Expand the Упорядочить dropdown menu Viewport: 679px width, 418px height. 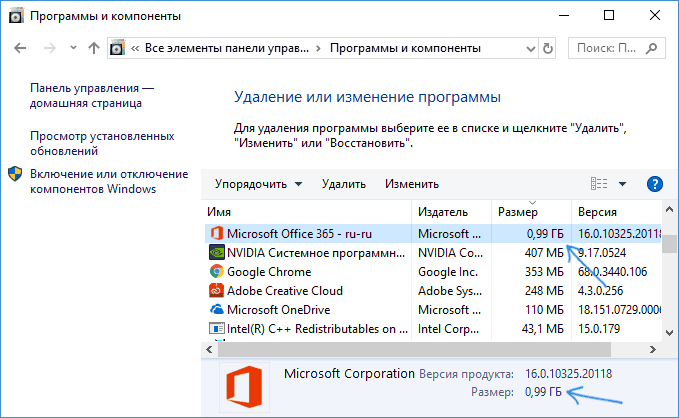click(258, 184)
